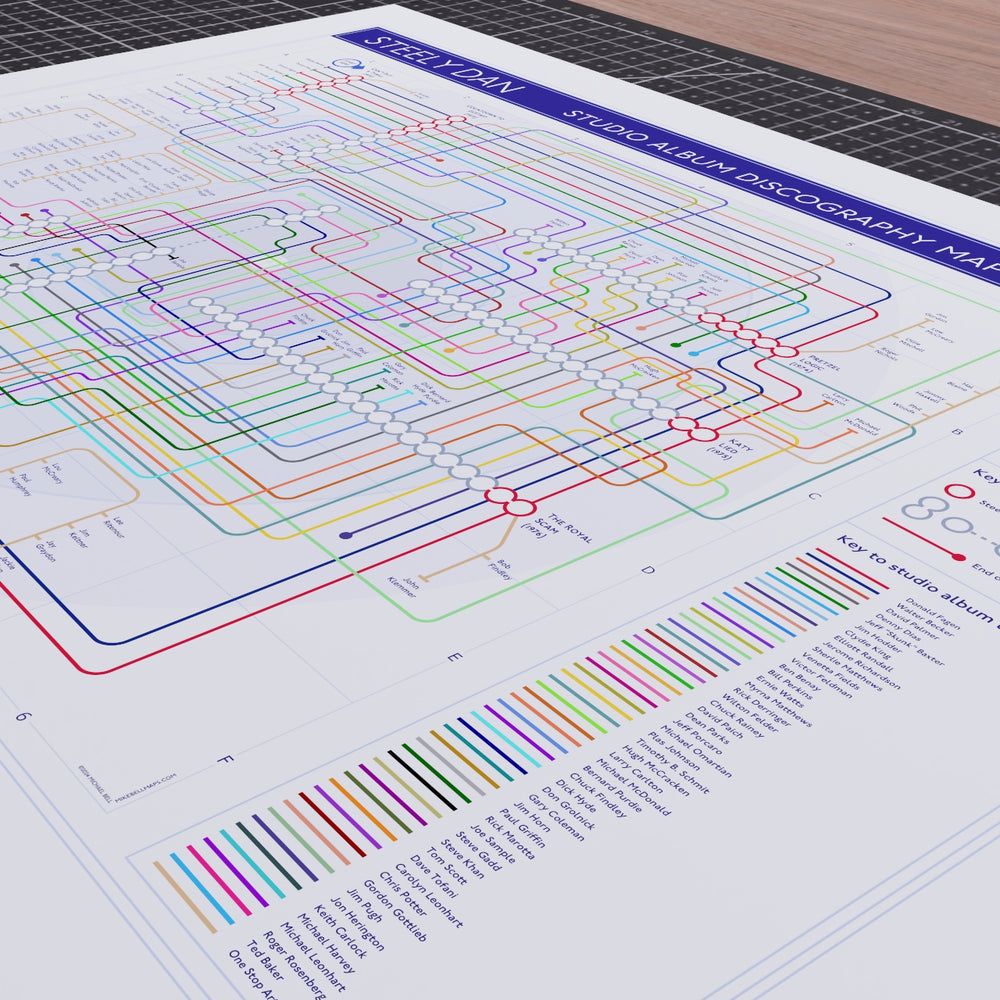Click the name "Victor Feldman" in the key
The width and height of the screenshot is (1000, 1000).
(x=821, y=679)
